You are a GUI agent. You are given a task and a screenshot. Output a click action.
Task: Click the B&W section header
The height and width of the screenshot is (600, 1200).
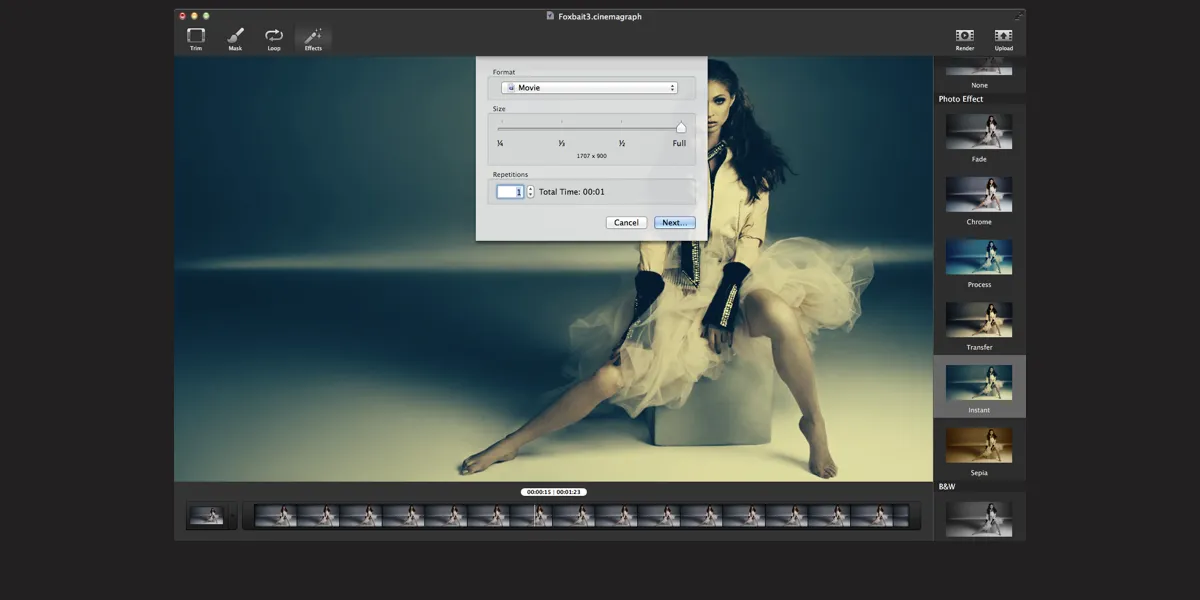tap(947, 487)
